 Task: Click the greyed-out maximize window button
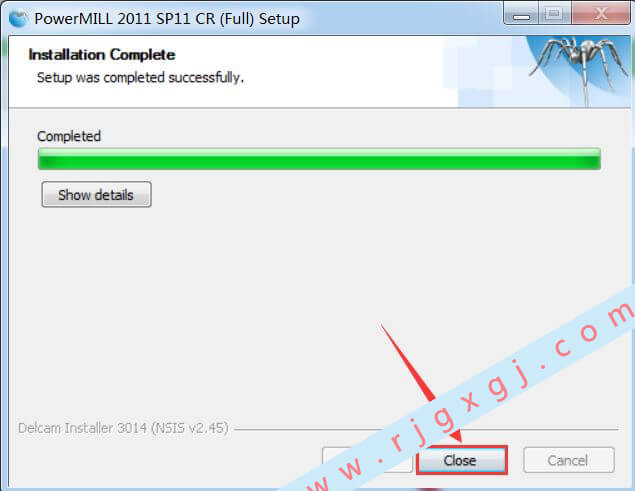coord(554,14)
